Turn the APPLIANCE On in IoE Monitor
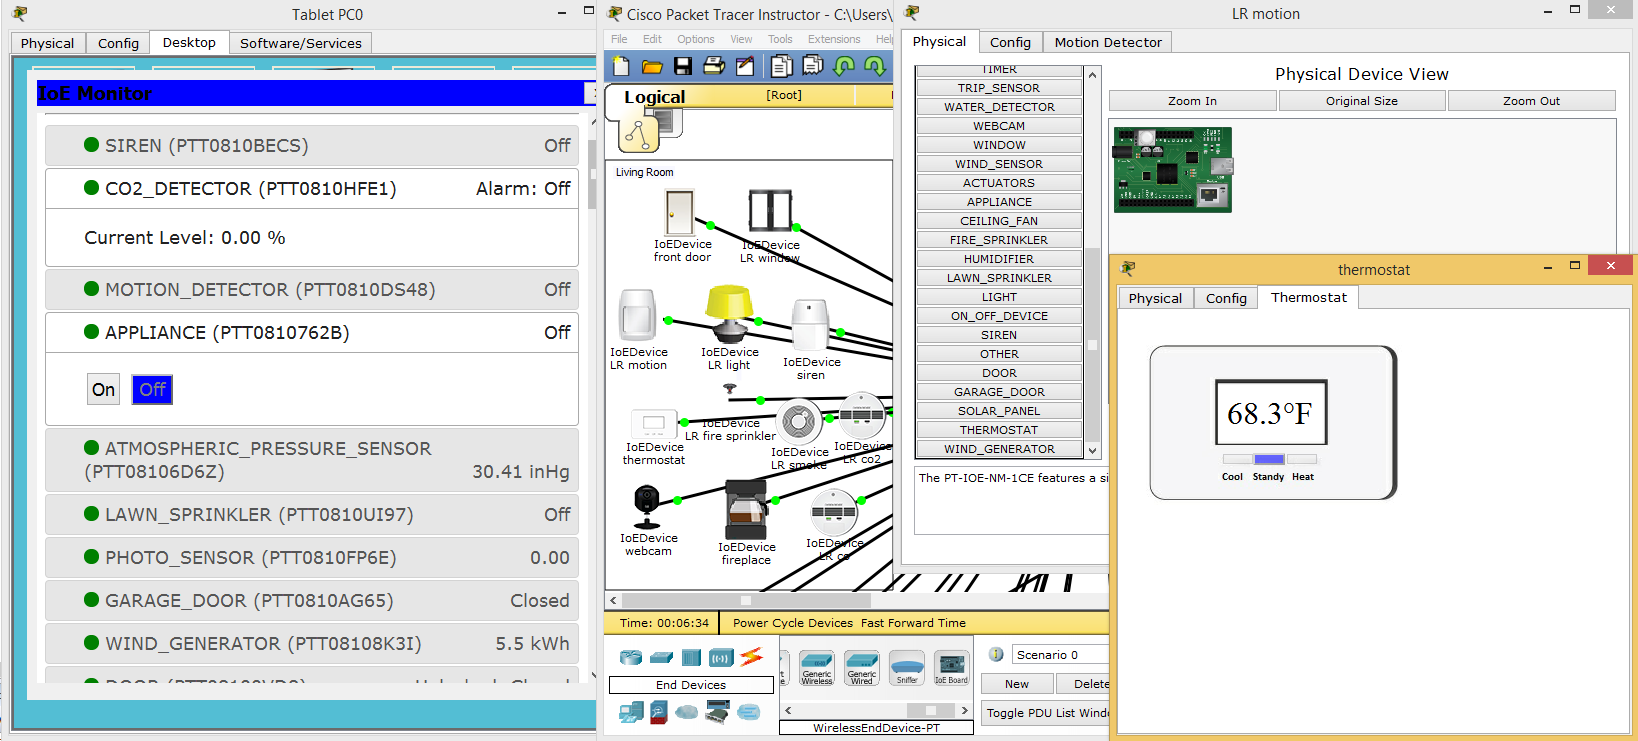 click(x=104, y=390)
